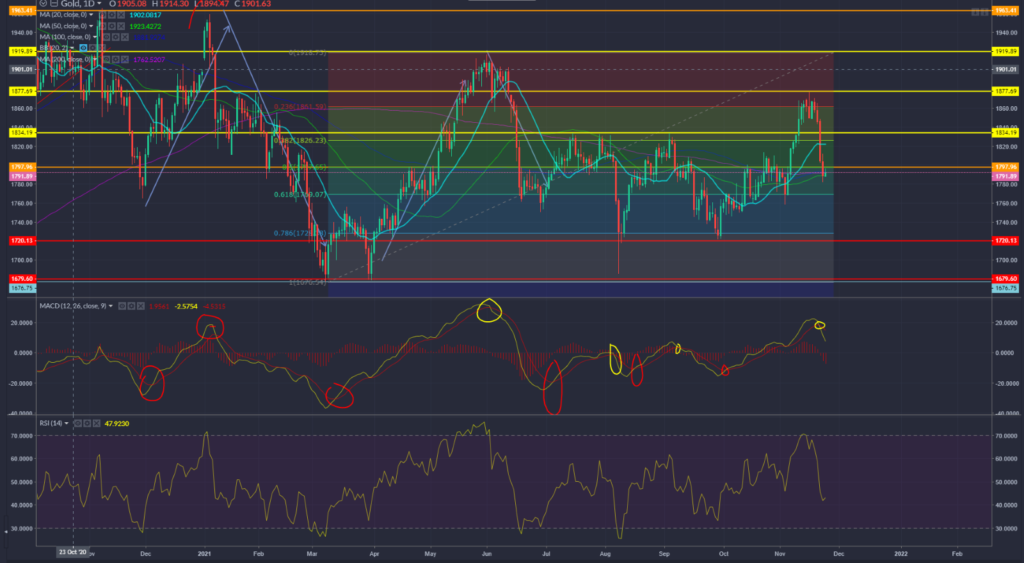Click the MA 20 value 1902.0817
This screenshot has width=1024, height=563.
[145, 14]
